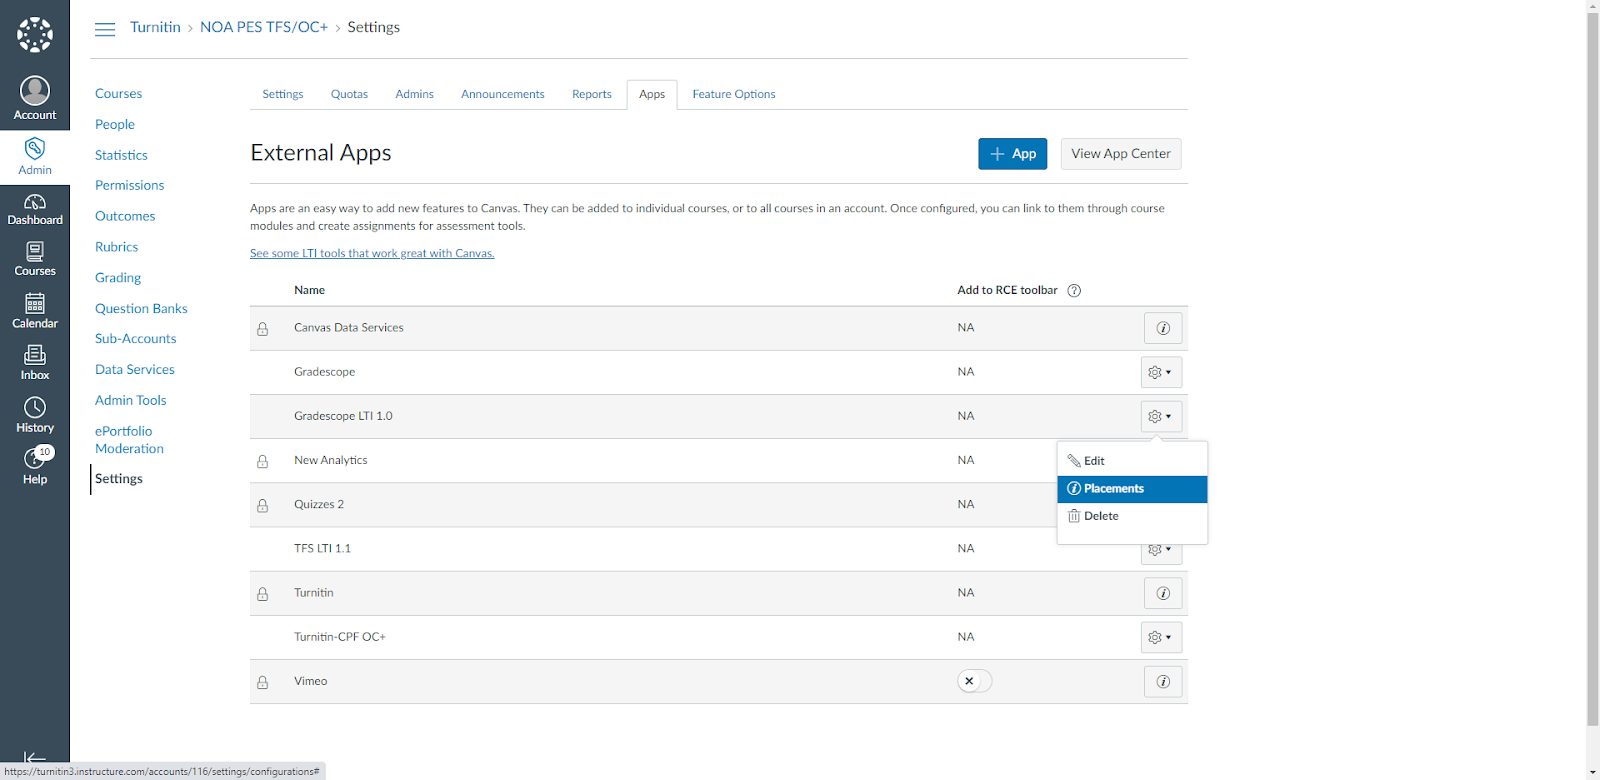
Task: Open Rubrics in the account menu
Action: point(117,247)
